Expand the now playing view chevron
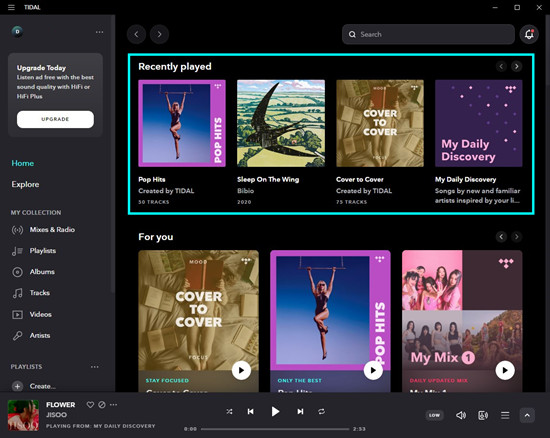This screenshot has height=438, width=550. (x=527, y=415)
